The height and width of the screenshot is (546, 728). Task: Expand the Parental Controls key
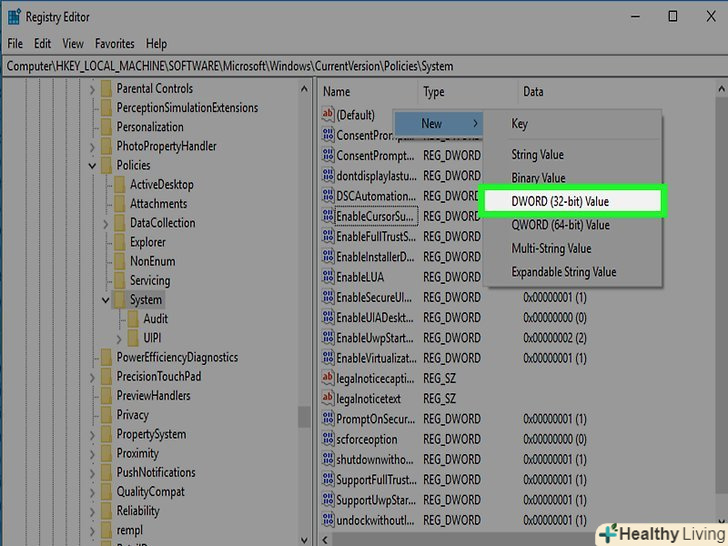[x=92, y=89]
